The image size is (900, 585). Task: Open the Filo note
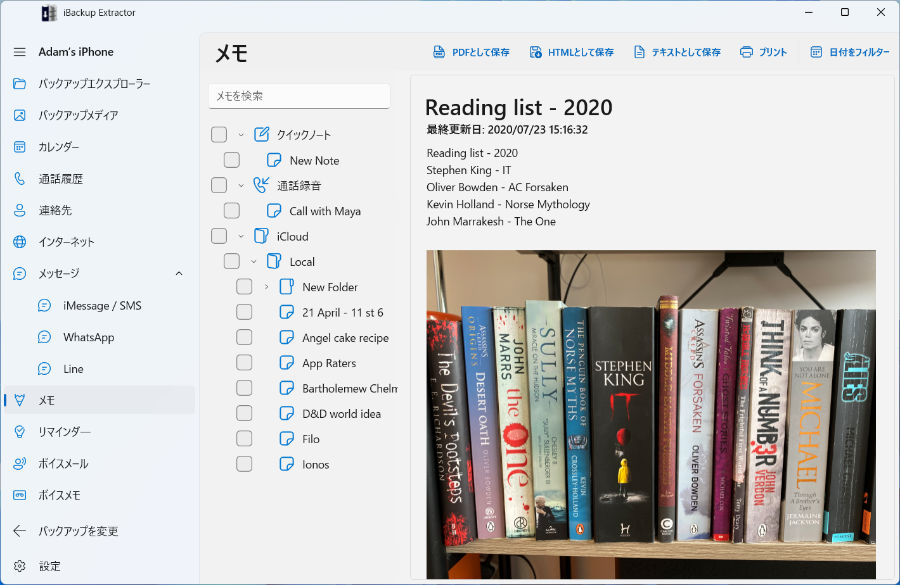tap(311, 439)
